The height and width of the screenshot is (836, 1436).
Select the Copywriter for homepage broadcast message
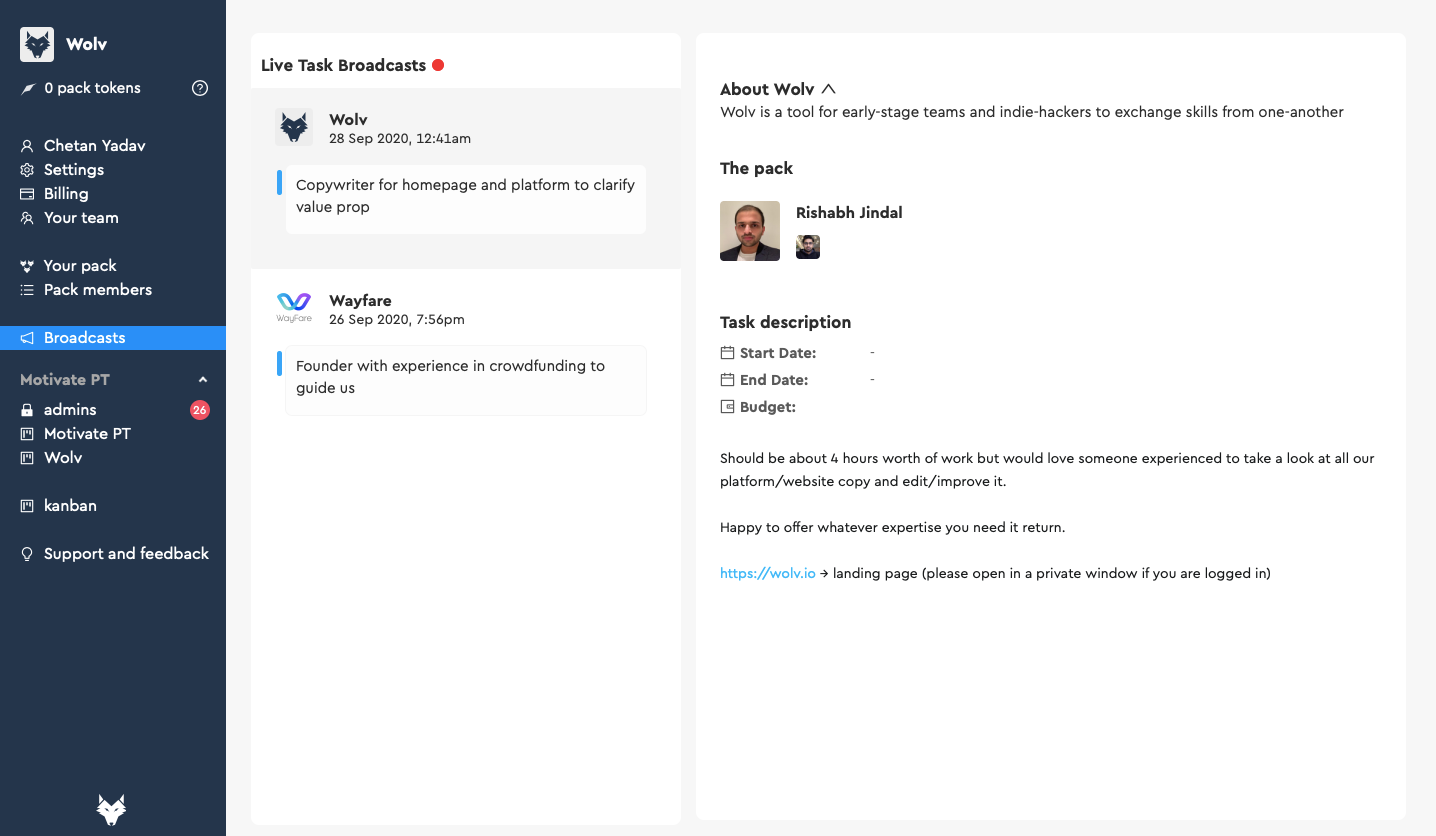tap(466, 200)
